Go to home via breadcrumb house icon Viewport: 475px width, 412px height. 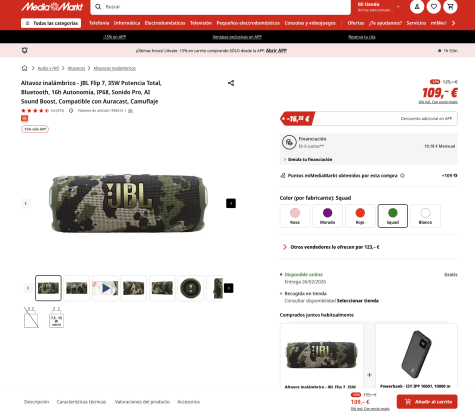click(x=24, y=68)
